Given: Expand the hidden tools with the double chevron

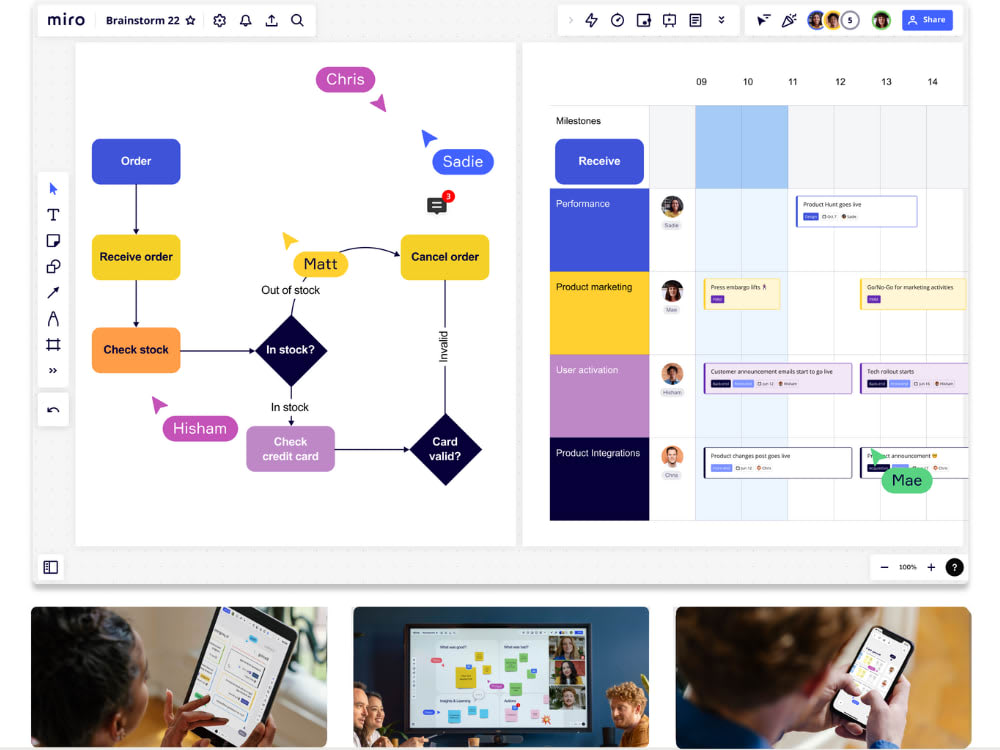Looking at the screenshot, I should click(x=53, y=370).
